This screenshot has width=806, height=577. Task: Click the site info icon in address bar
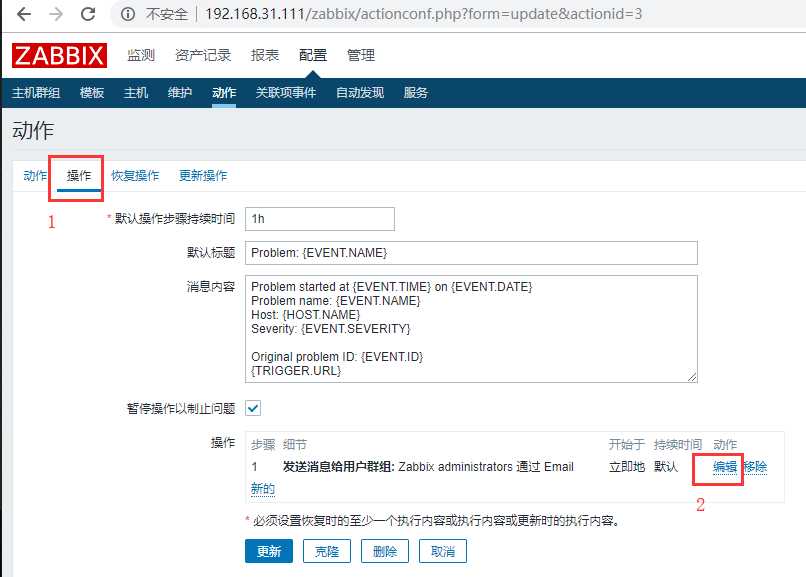[127, 14]
